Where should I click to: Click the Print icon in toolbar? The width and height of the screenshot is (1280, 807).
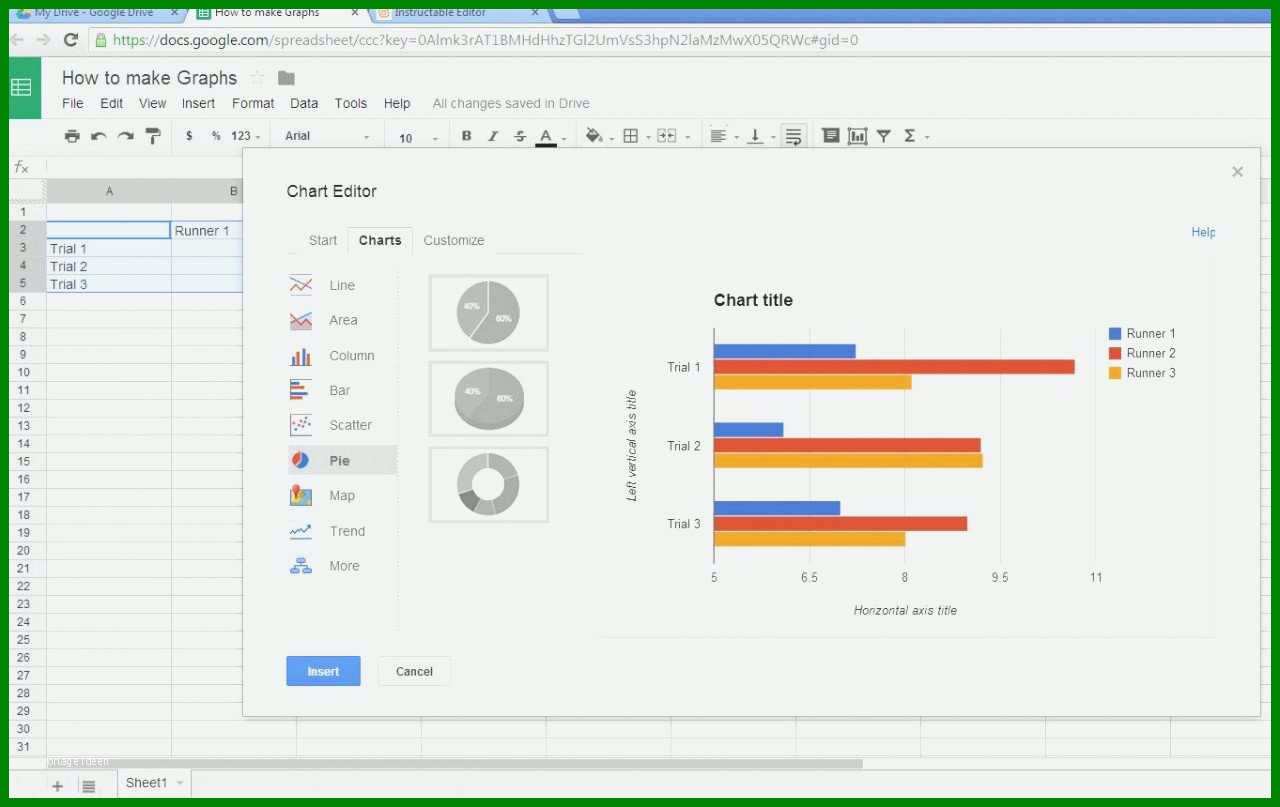click(x=72, y=136)
